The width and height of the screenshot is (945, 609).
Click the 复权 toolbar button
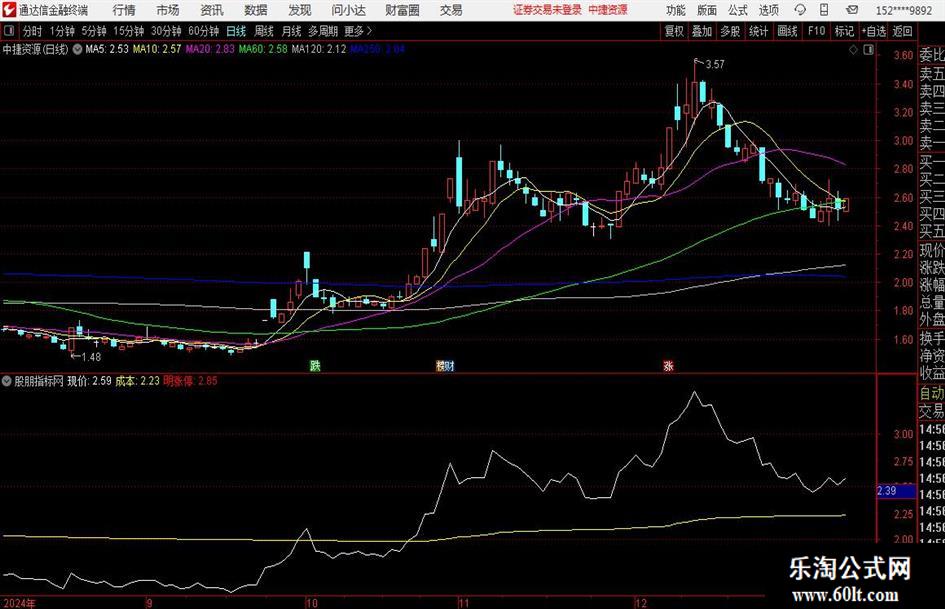tap(674, 31)
